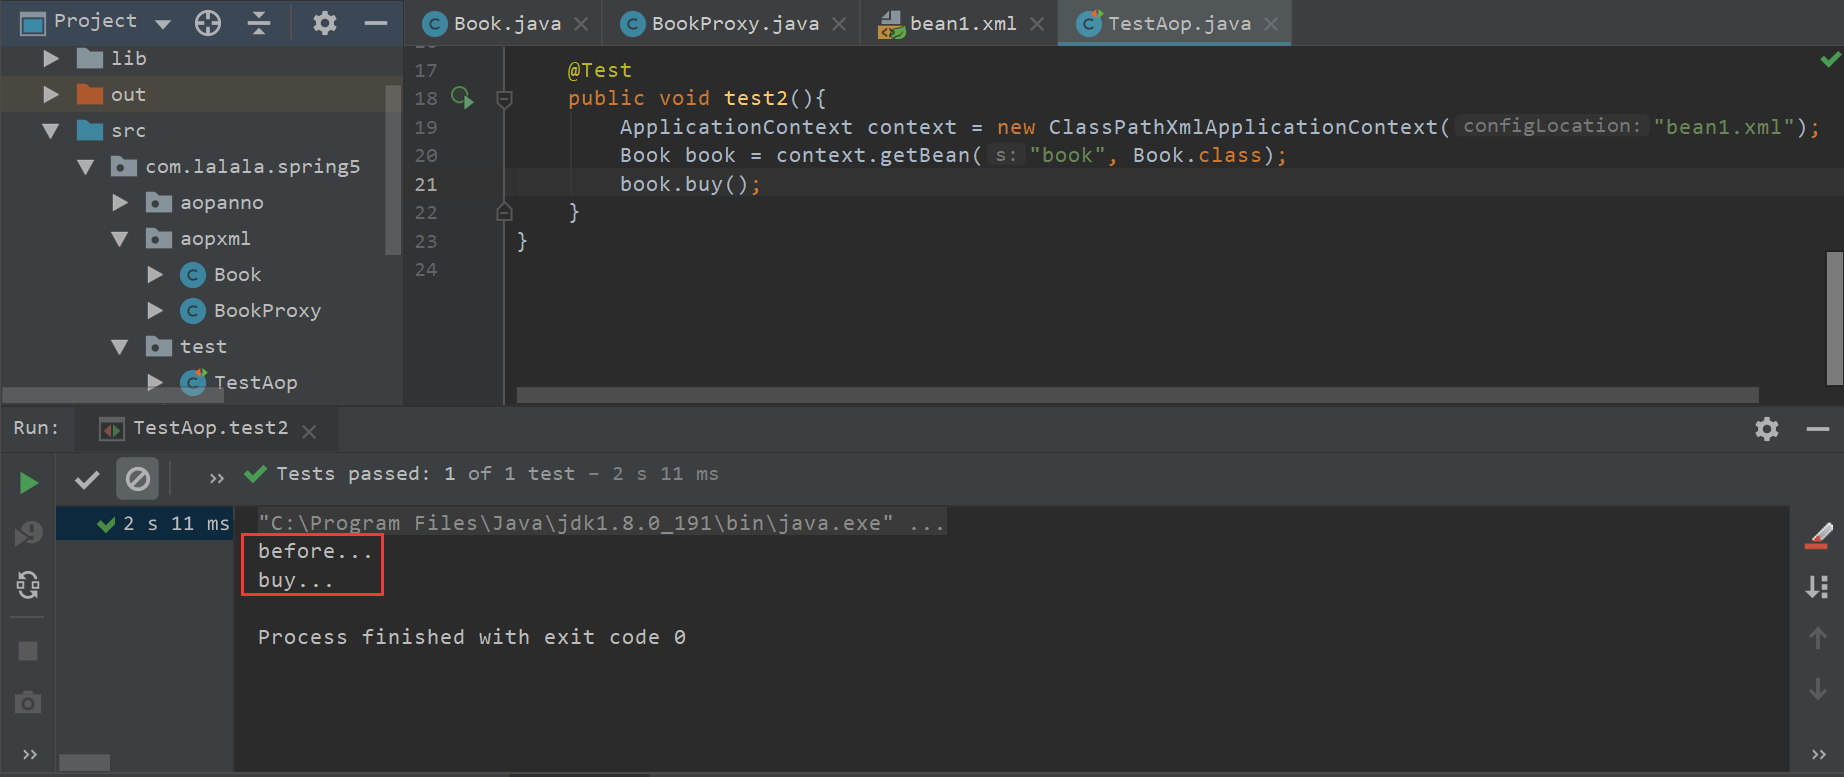Click the editor horizontal scrollbar
This screenshot has width=1844, height=777.
[1137, 395]
